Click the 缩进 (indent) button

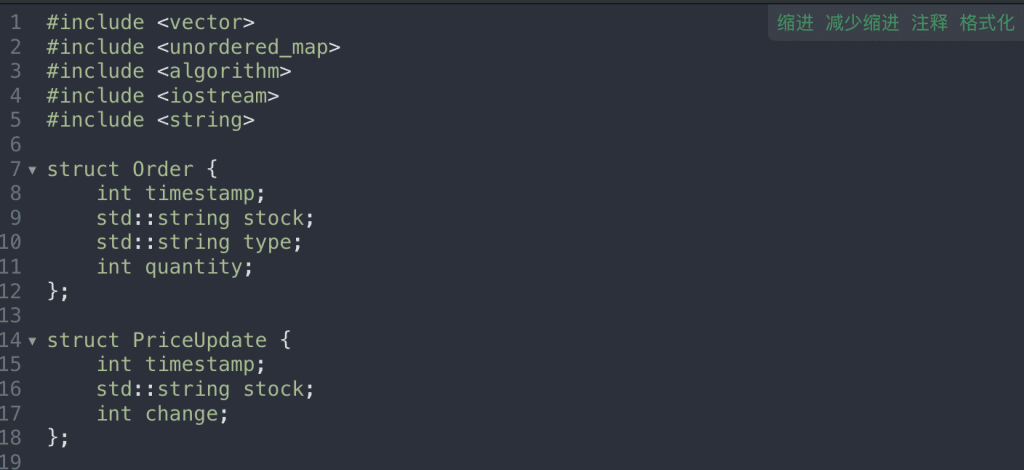tap(795, 23)
